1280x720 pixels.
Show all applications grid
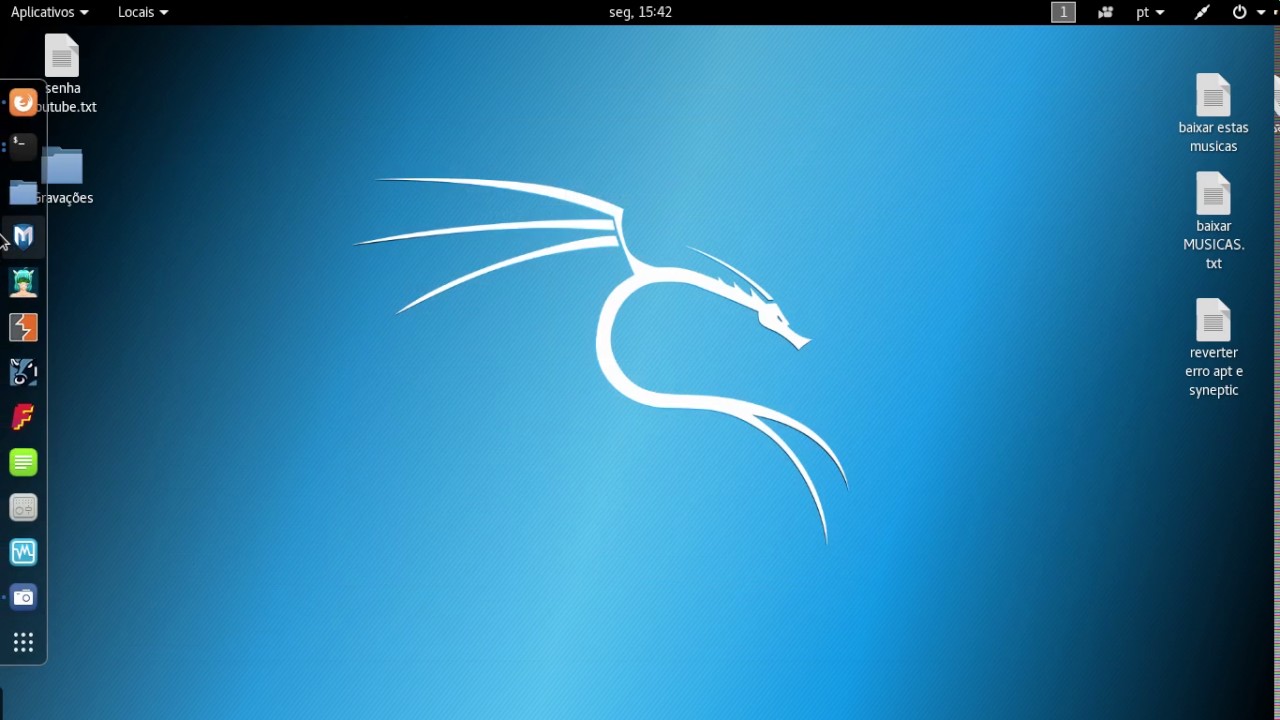coord(23,642)
